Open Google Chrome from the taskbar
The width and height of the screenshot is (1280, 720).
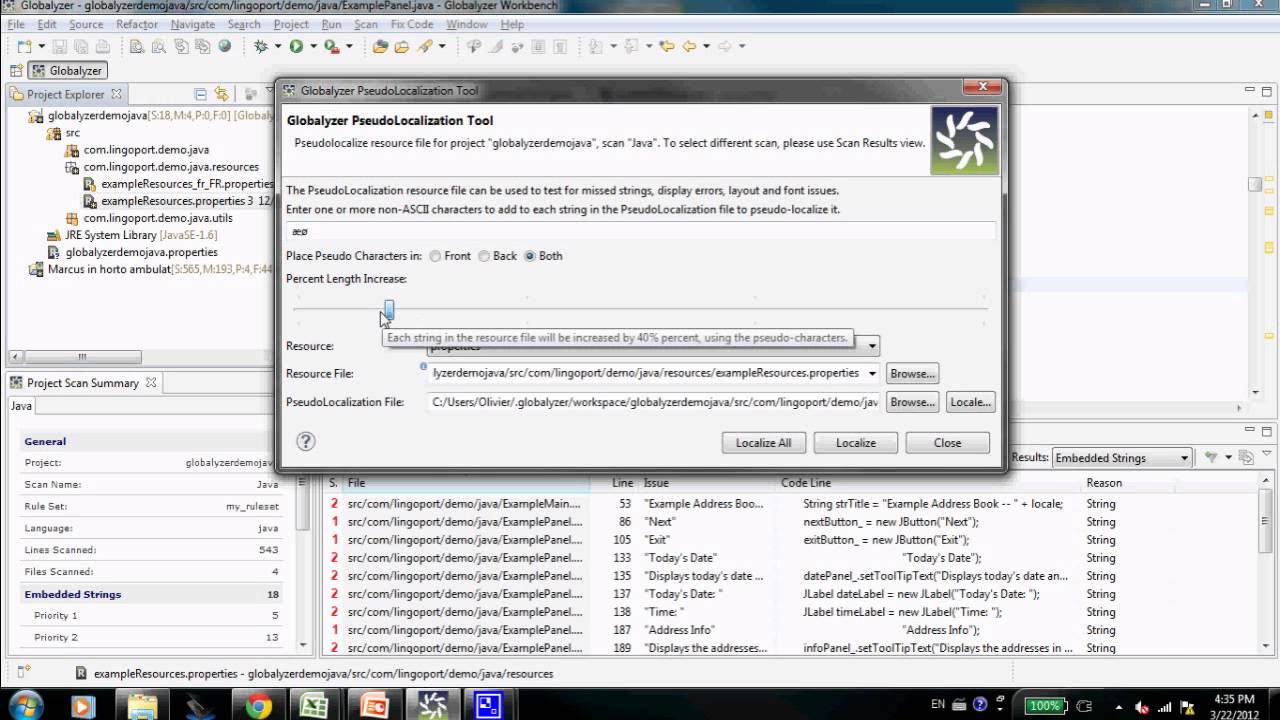[258, 706]
